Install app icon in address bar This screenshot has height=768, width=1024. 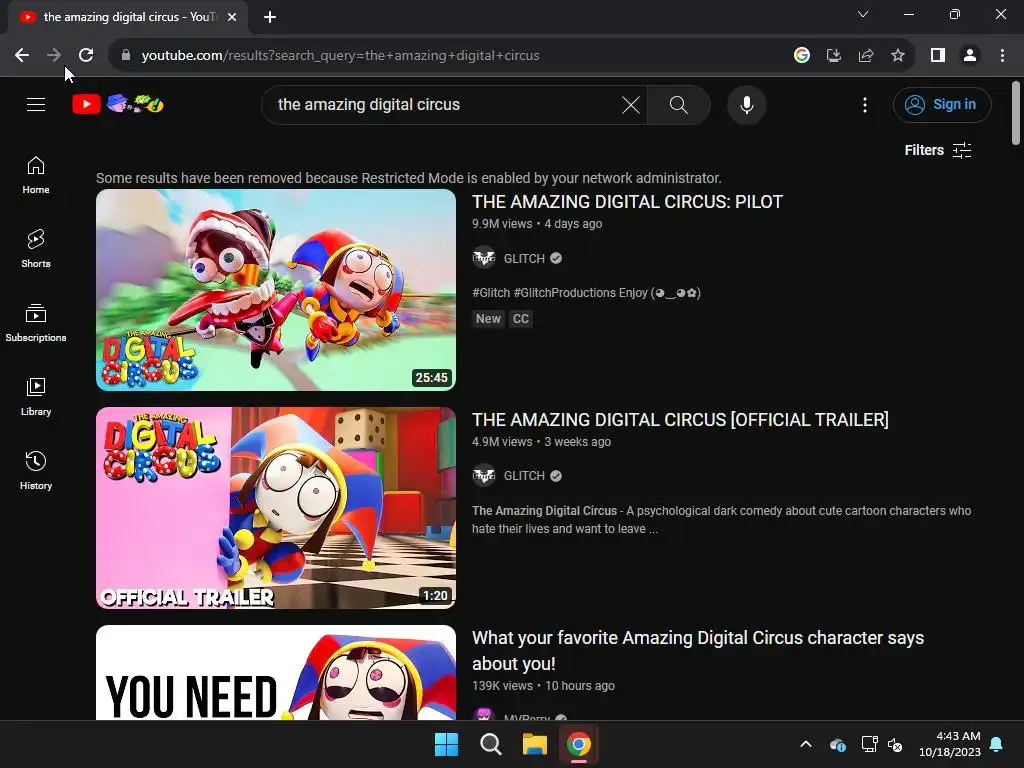[x=833, y=56]
